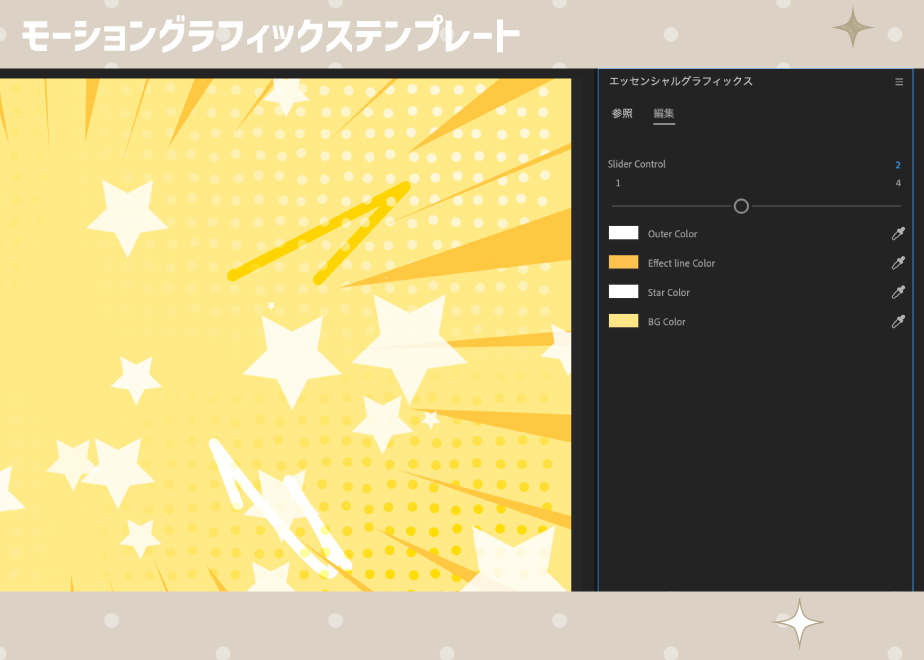Click the Slider Control label
This screenshot has width=924, height=660.
click(637, 164)
